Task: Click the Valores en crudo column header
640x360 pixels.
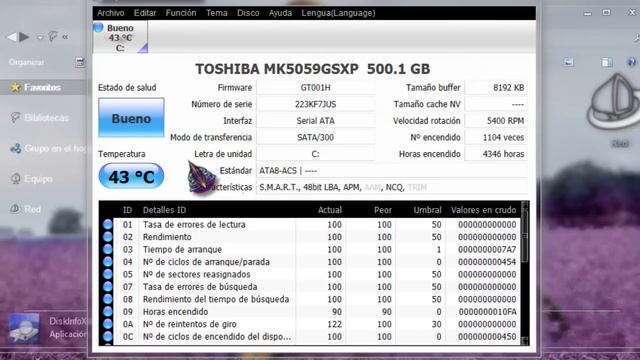Action: click(x=483, y=210)
